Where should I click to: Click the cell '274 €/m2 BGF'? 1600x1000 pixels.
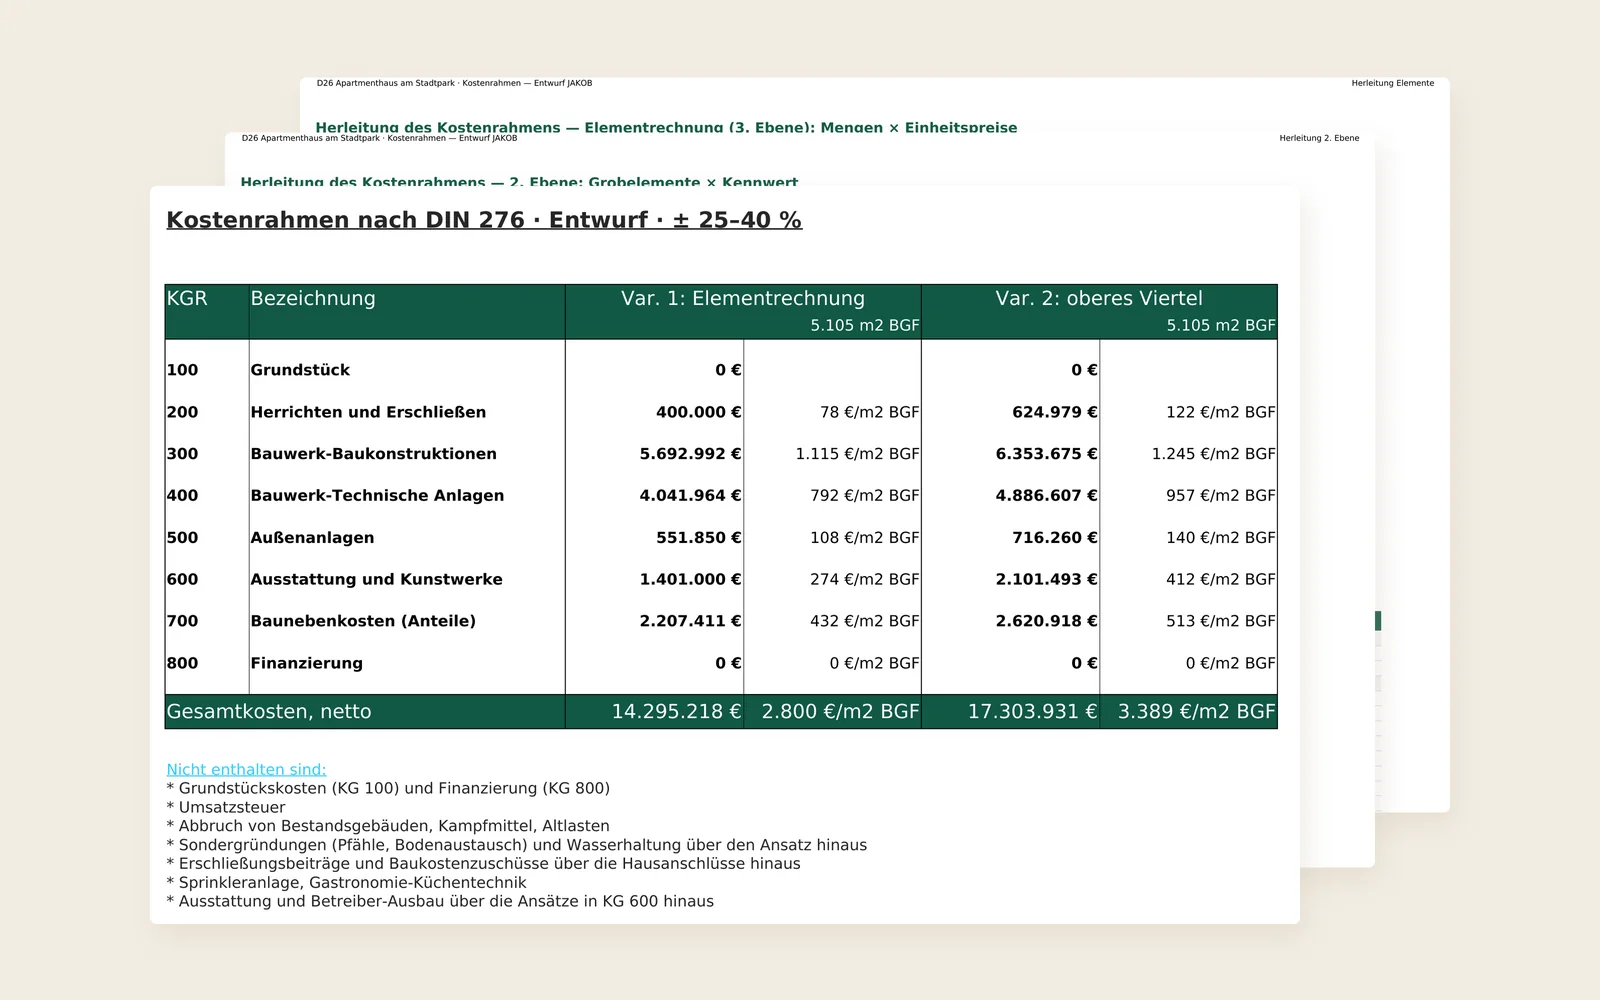coord(864,580)
